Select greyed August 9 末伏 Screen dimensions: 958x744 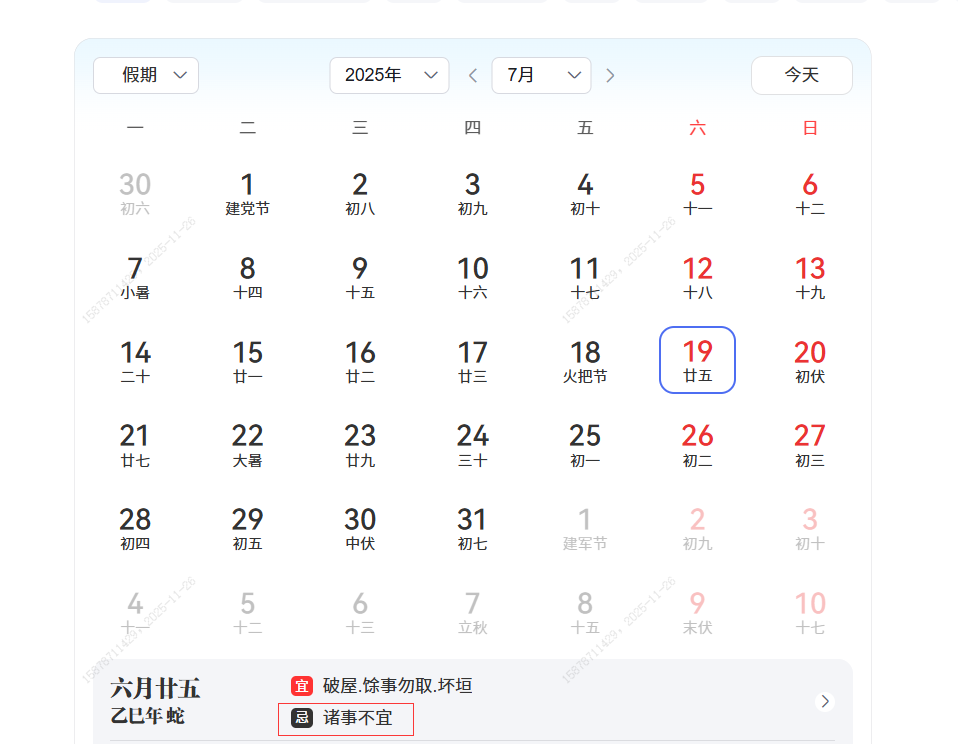pyautogui.click(x=697, y=611)
